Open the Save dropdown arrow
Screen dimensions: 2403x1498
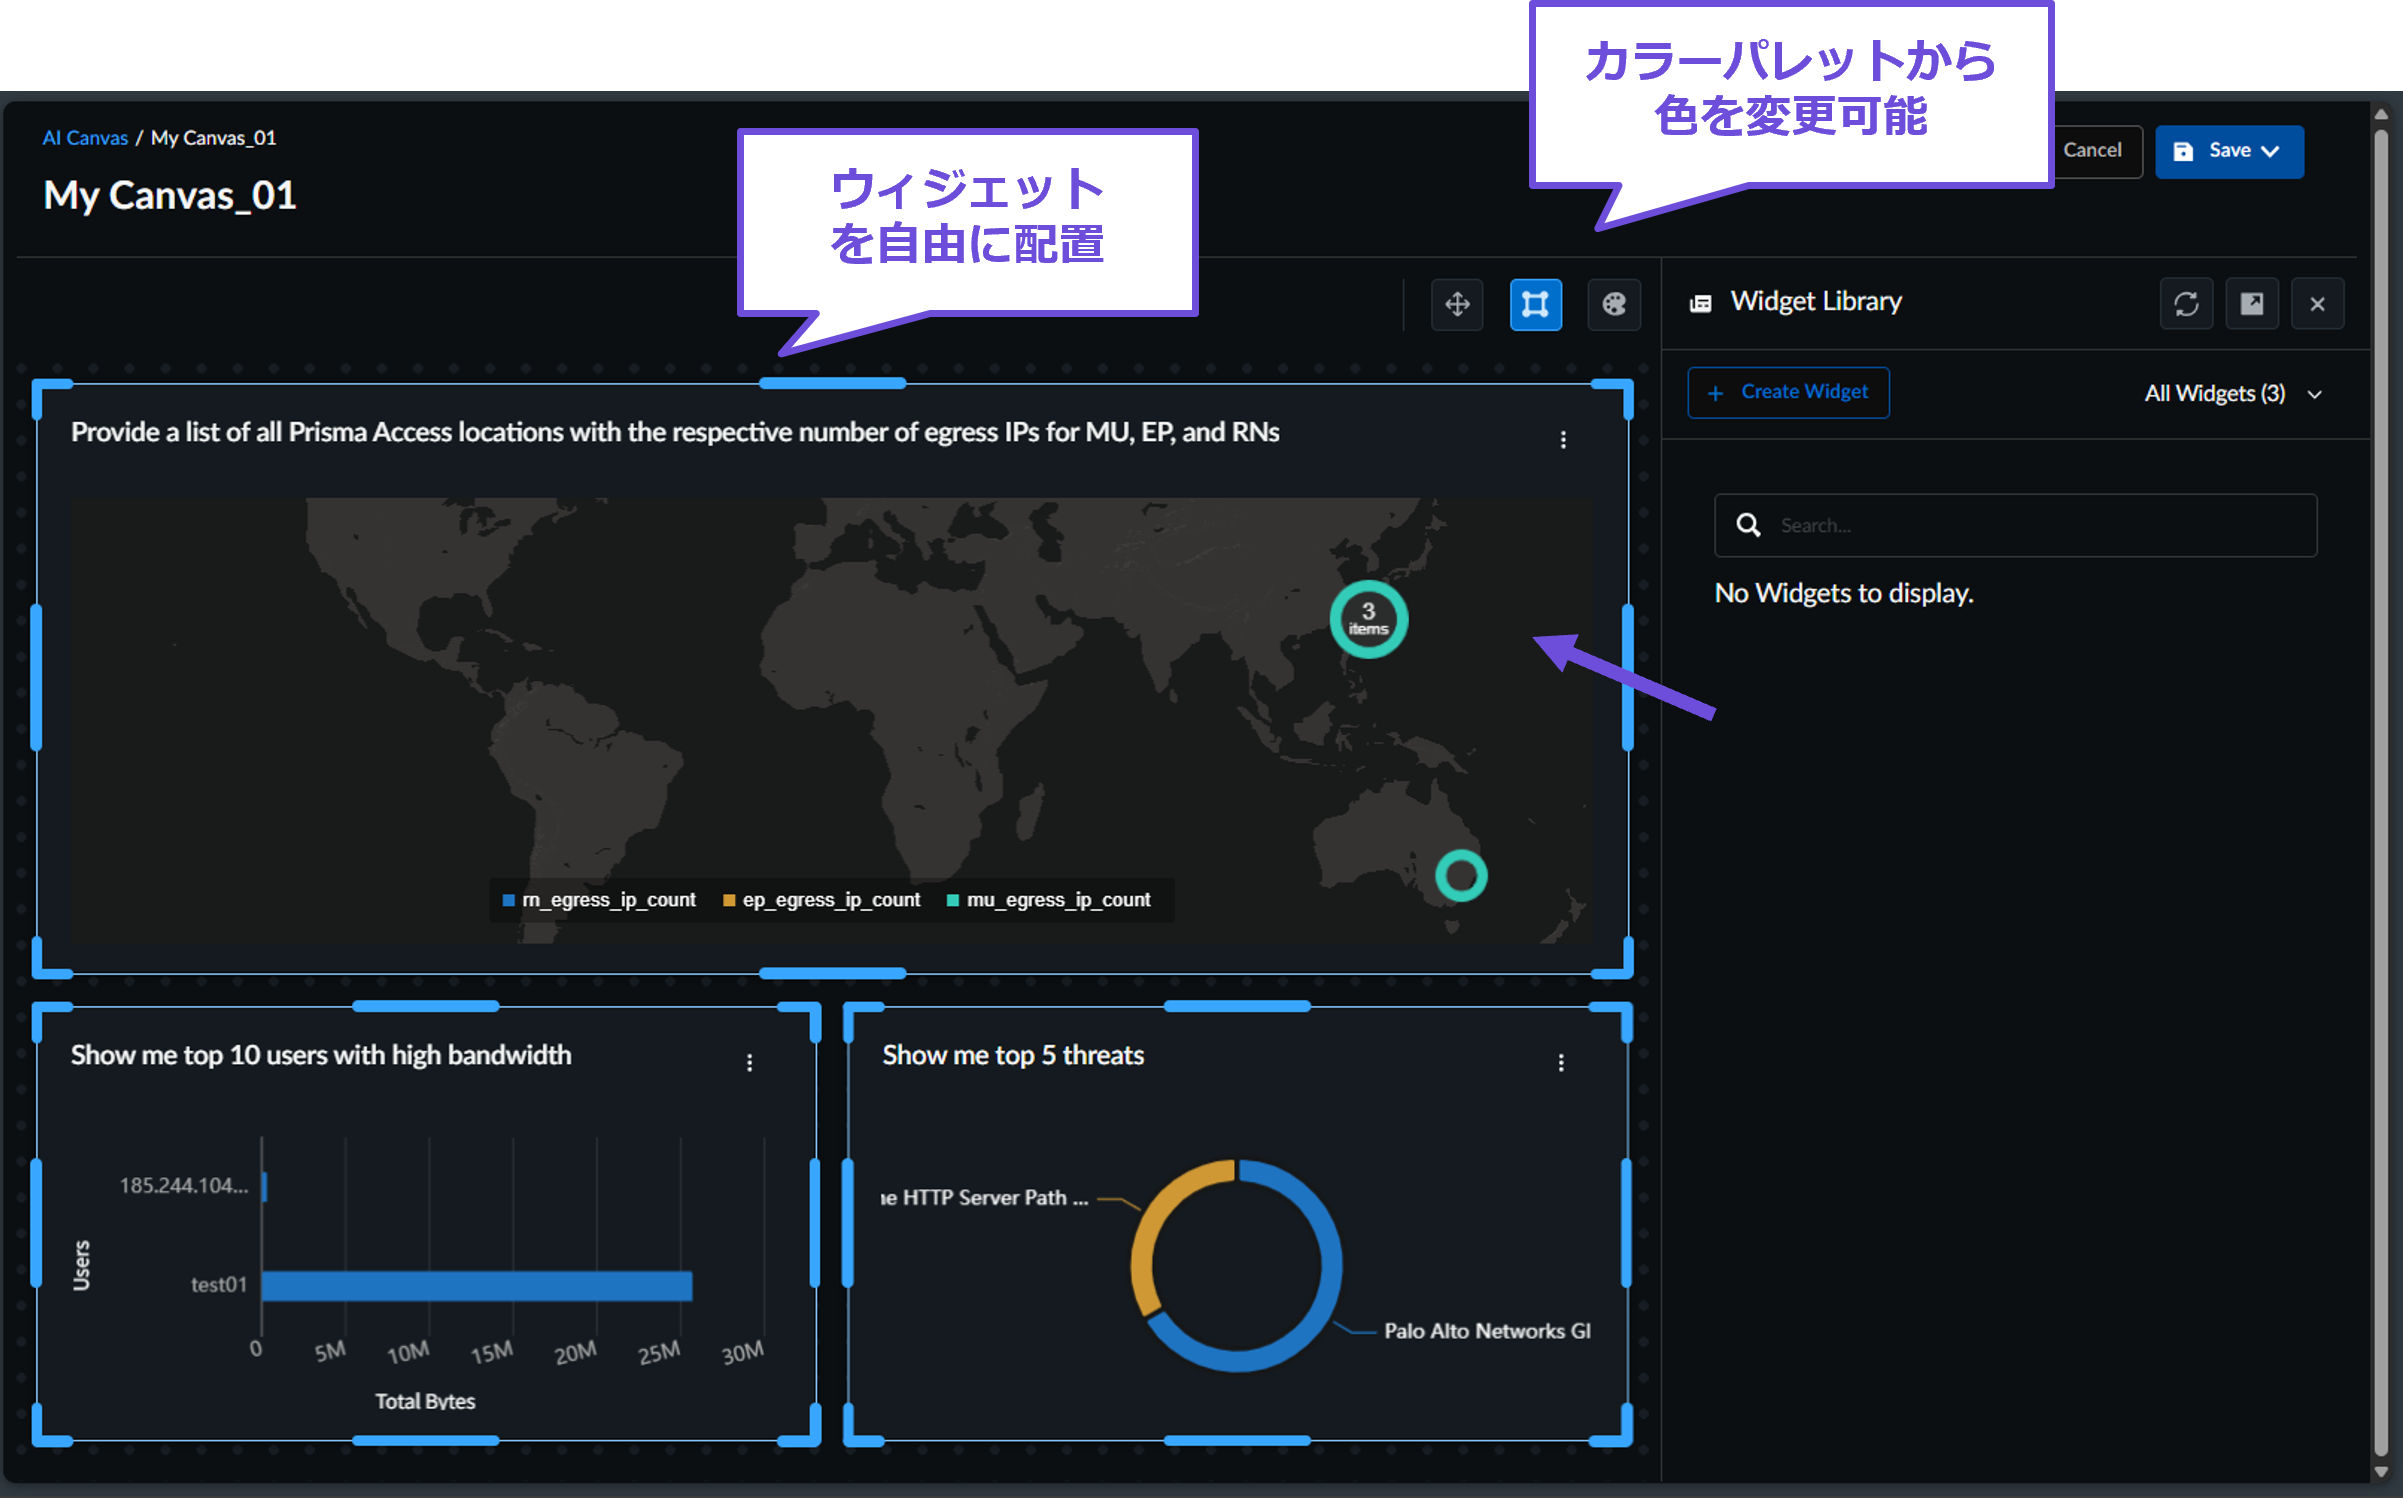pos(2271,151)
